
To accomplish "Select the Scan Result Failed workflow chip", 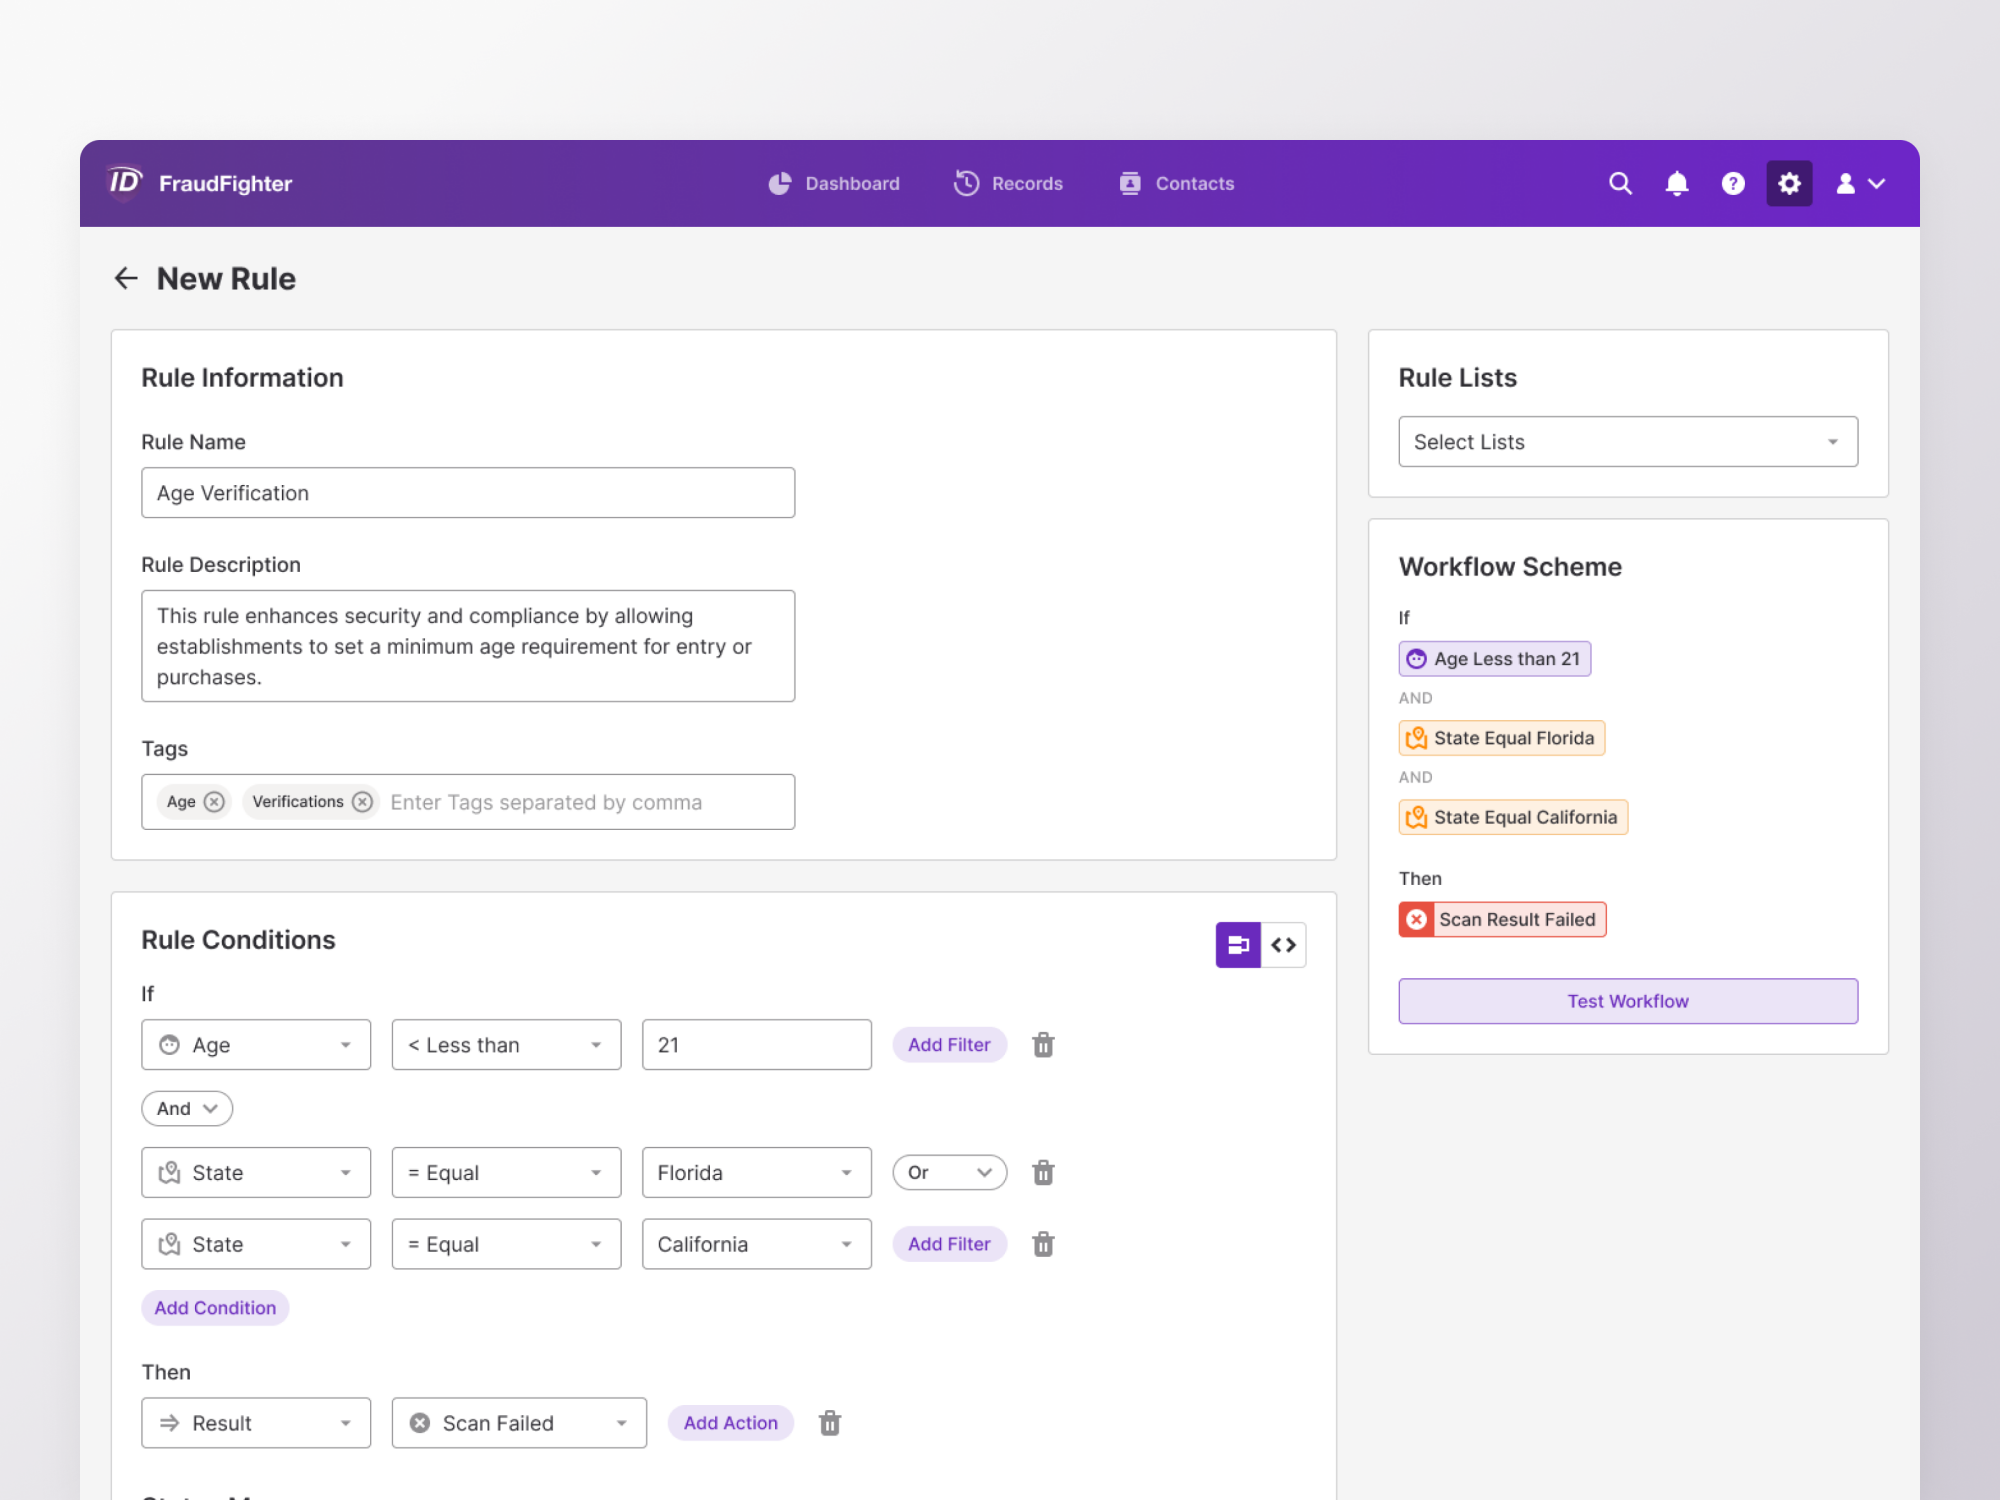I will point(1502,919).
